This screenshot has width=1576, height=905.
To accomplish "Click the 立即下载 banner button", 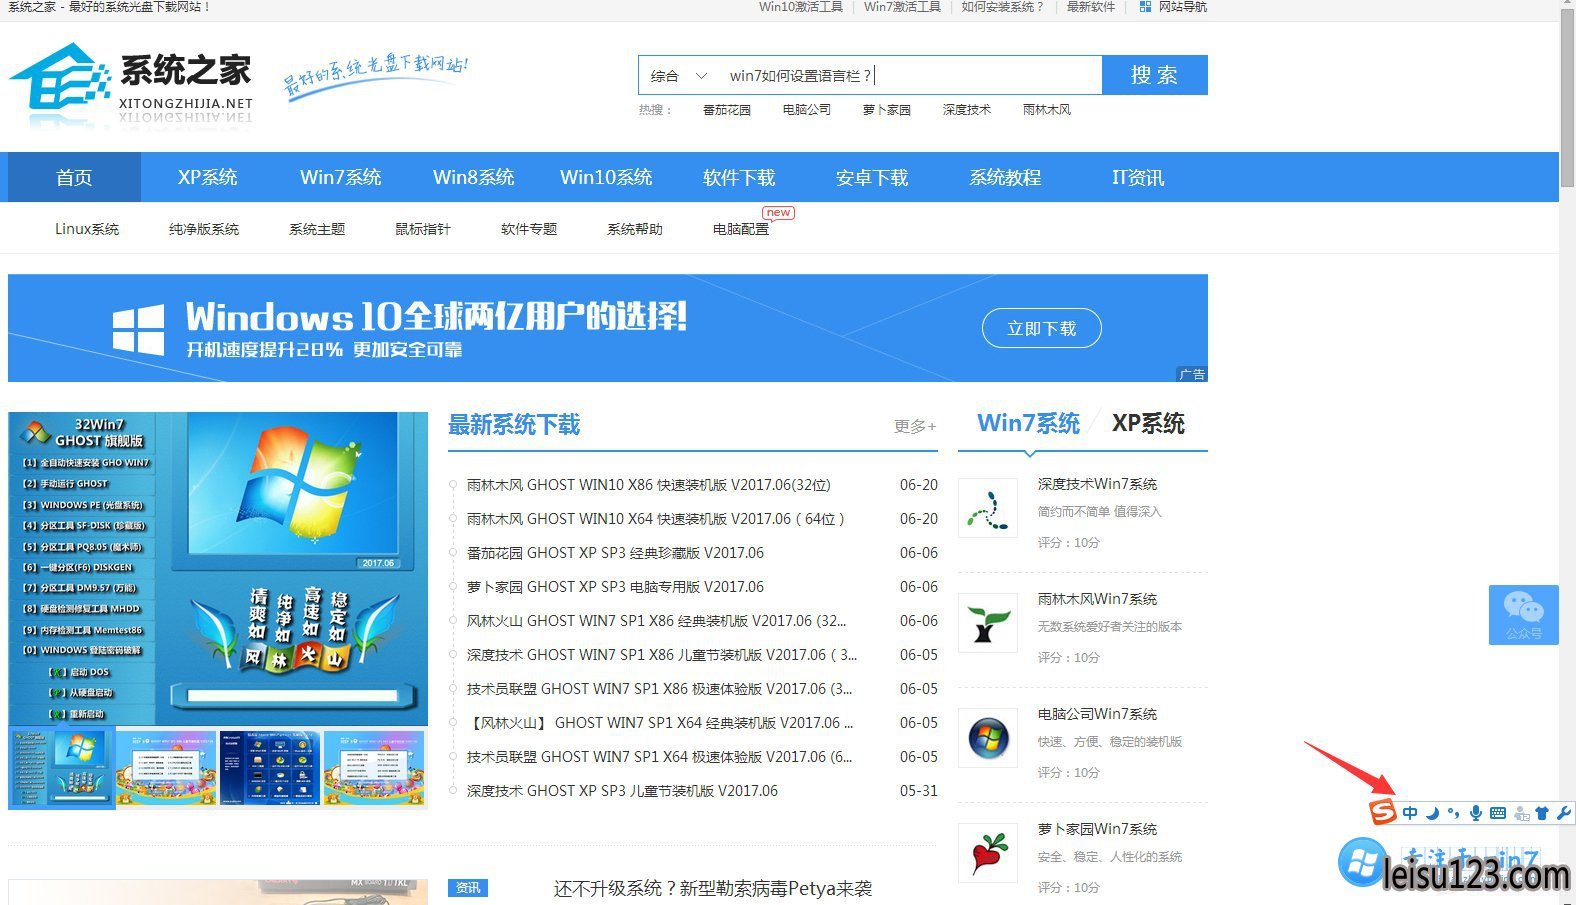I will pos(1041,328).
